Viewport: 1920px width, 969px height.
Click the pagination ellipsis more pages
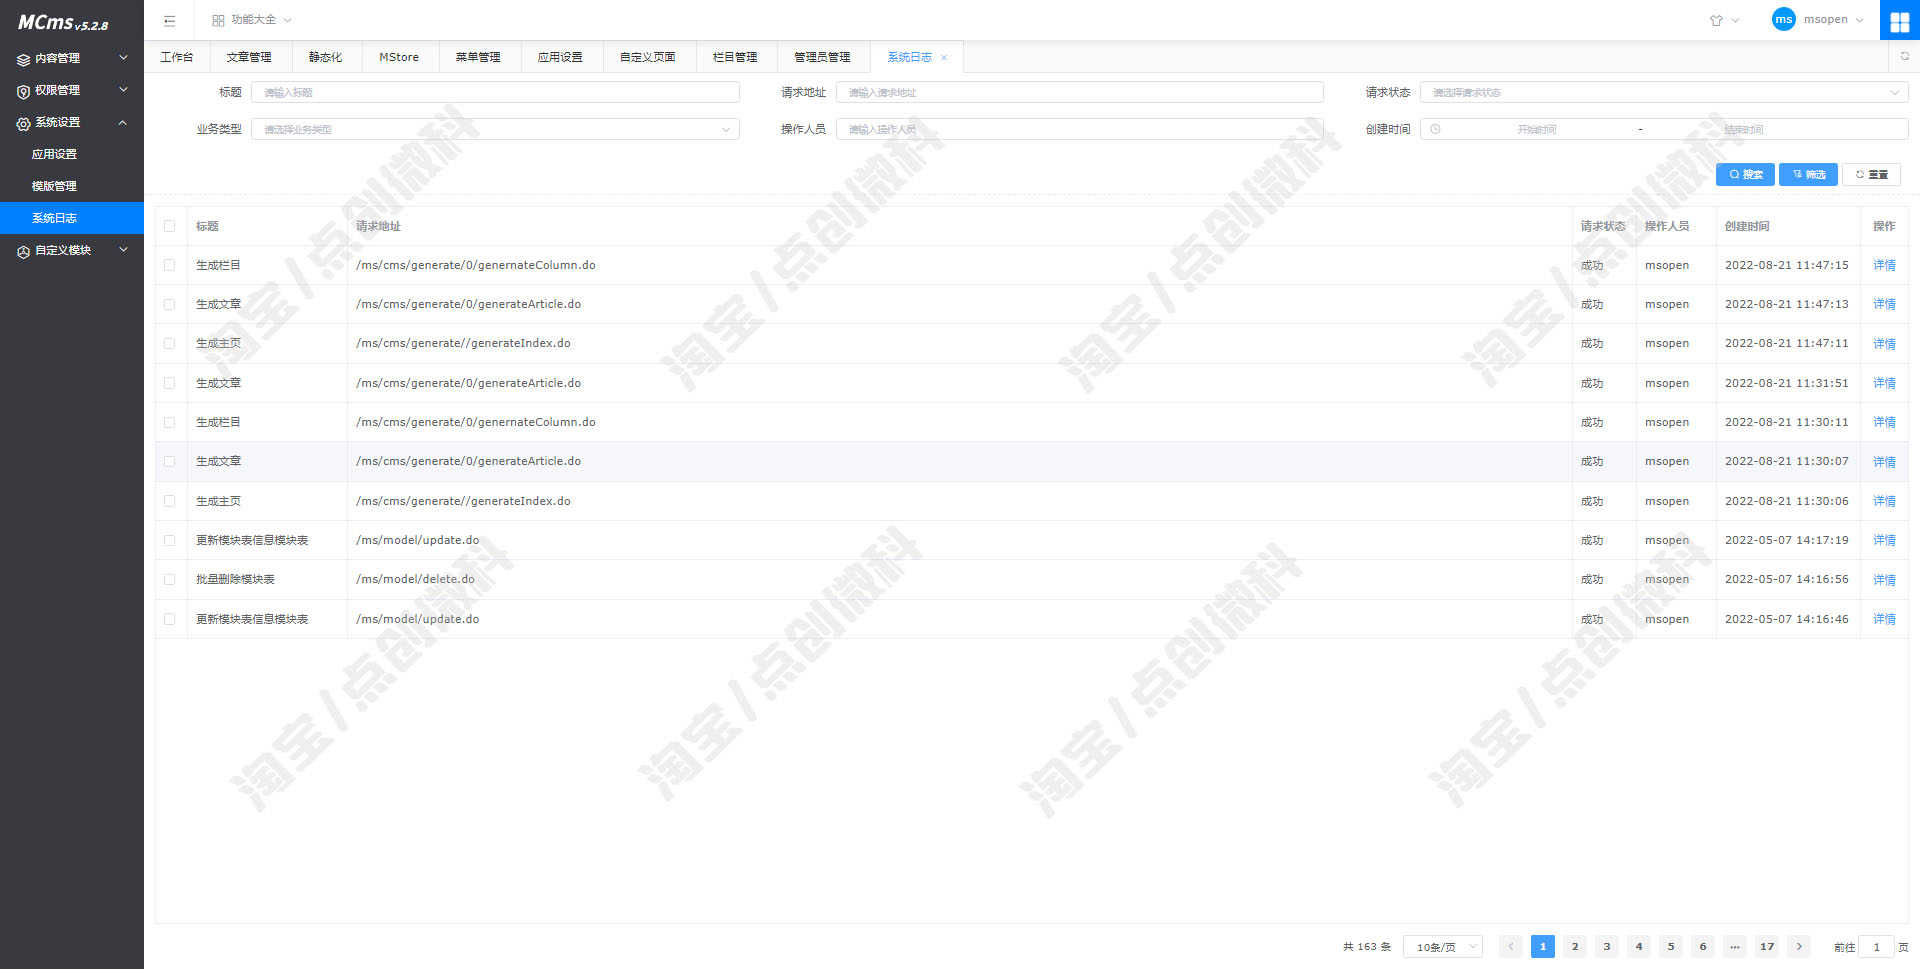[1735, 946]
